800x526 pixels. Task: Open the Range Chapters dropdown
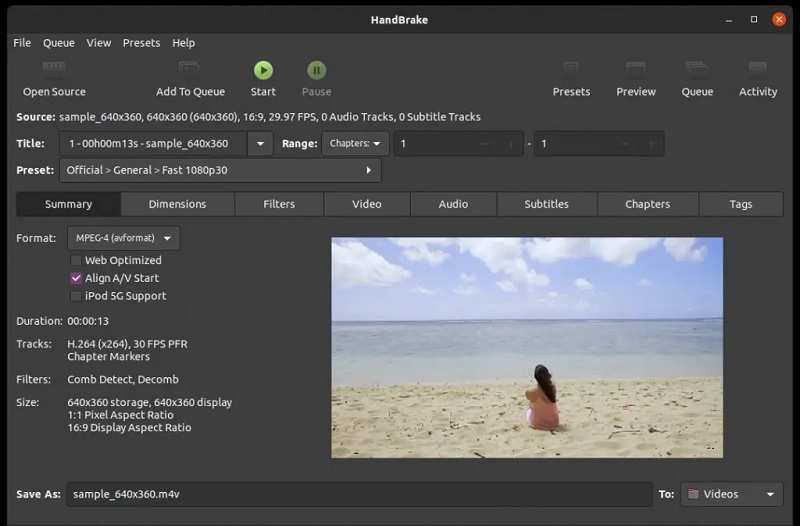pyautogui.click(x=355, y=144)
